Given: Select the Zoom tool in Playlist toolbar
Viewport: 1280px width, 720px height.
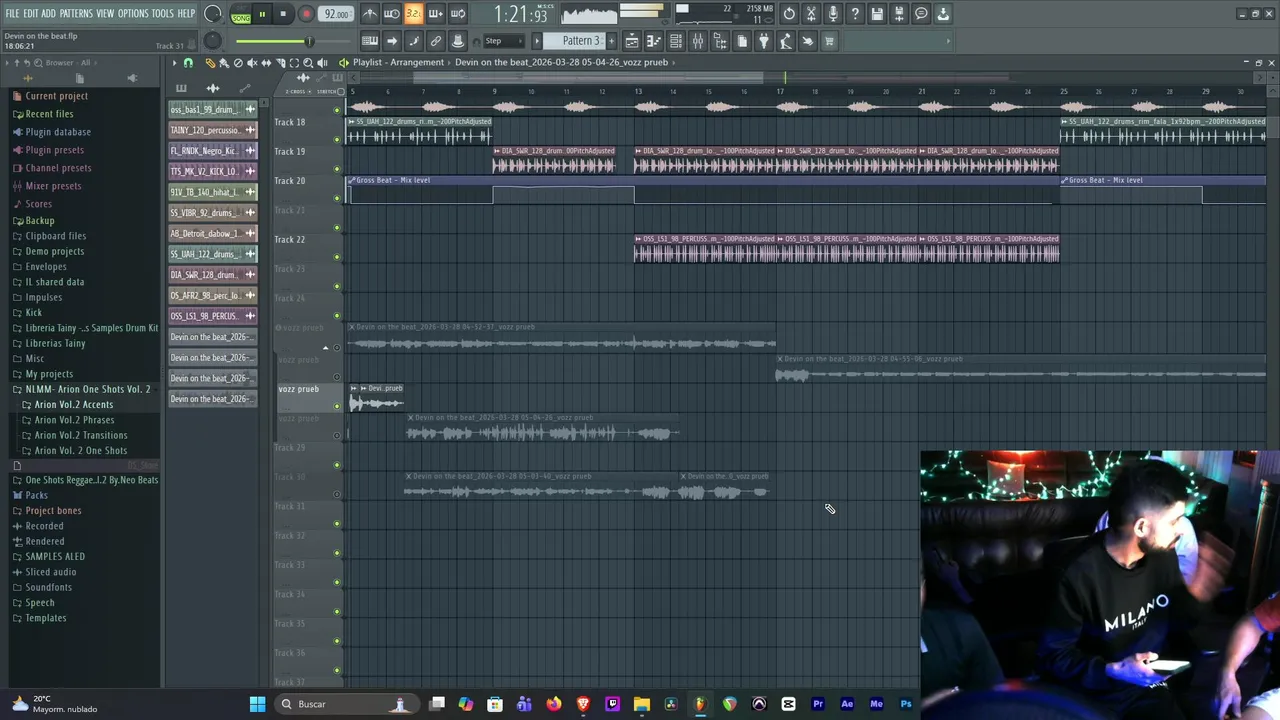Looking at the screenshot, I should (308, 62).
